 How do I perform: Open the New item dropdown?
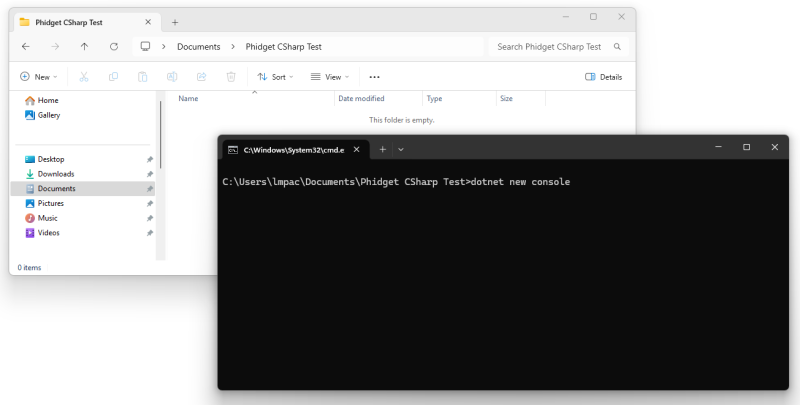pos(39,77)
